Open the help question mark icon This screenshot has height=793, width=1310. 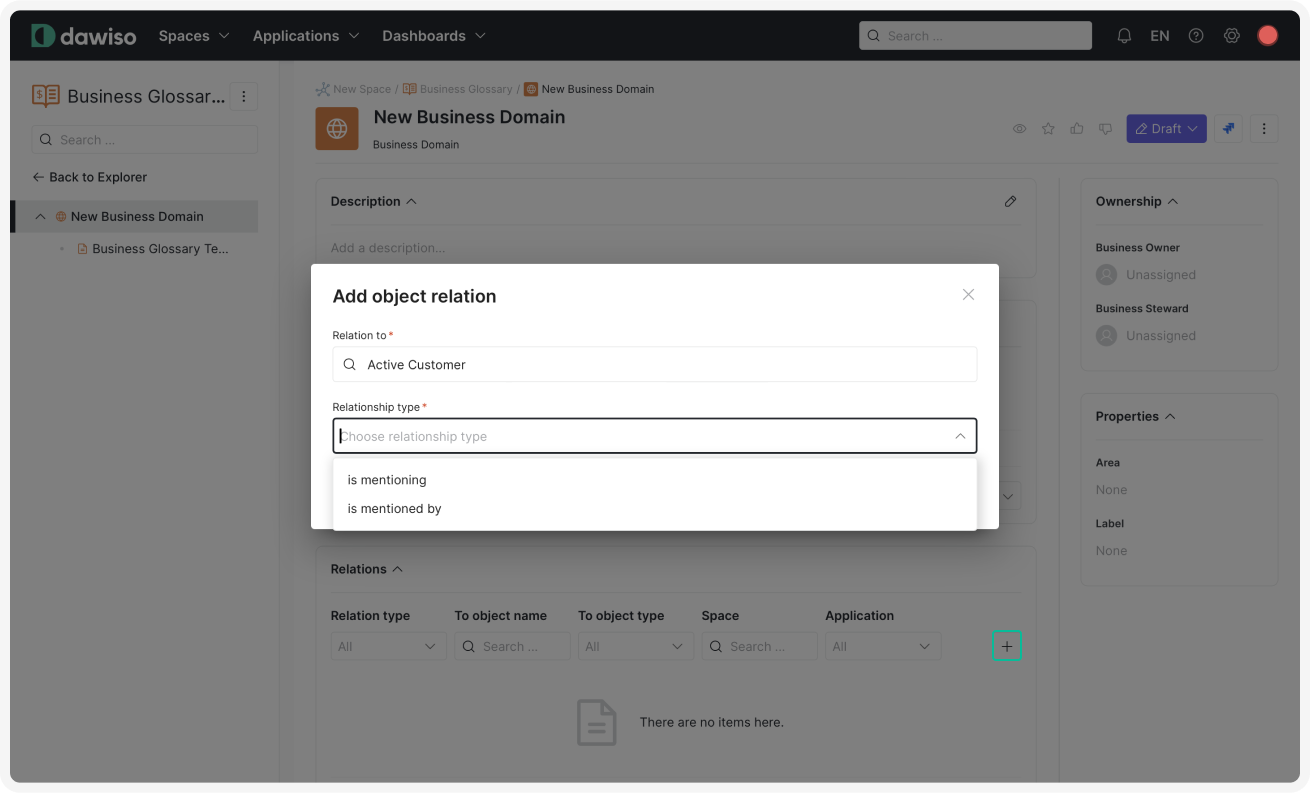[x=1196, y=36]
